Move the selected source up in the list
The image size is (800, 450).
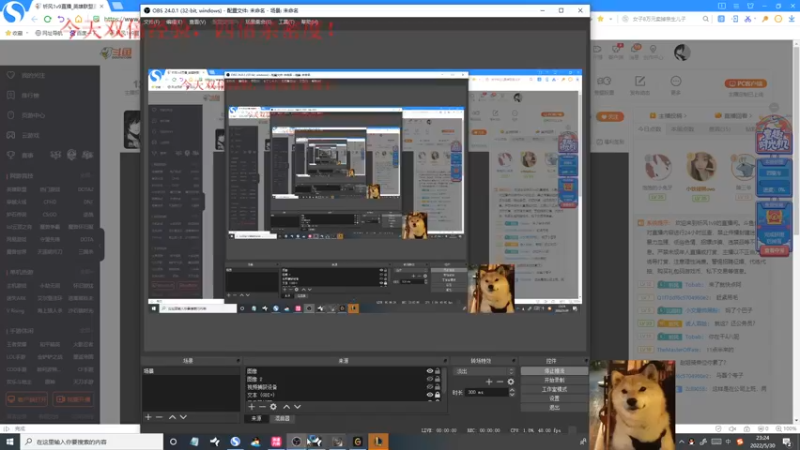coord(286,407)
